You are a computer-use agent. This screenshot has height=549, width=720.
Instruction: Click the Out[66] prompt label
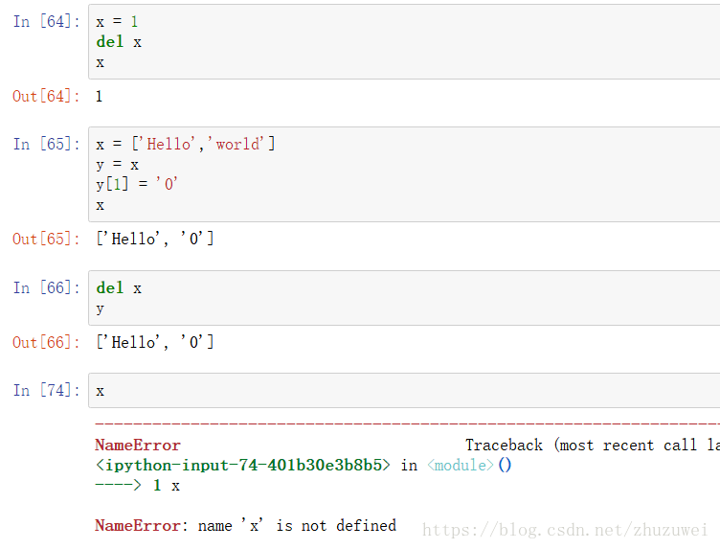click(x=45, y=343)
